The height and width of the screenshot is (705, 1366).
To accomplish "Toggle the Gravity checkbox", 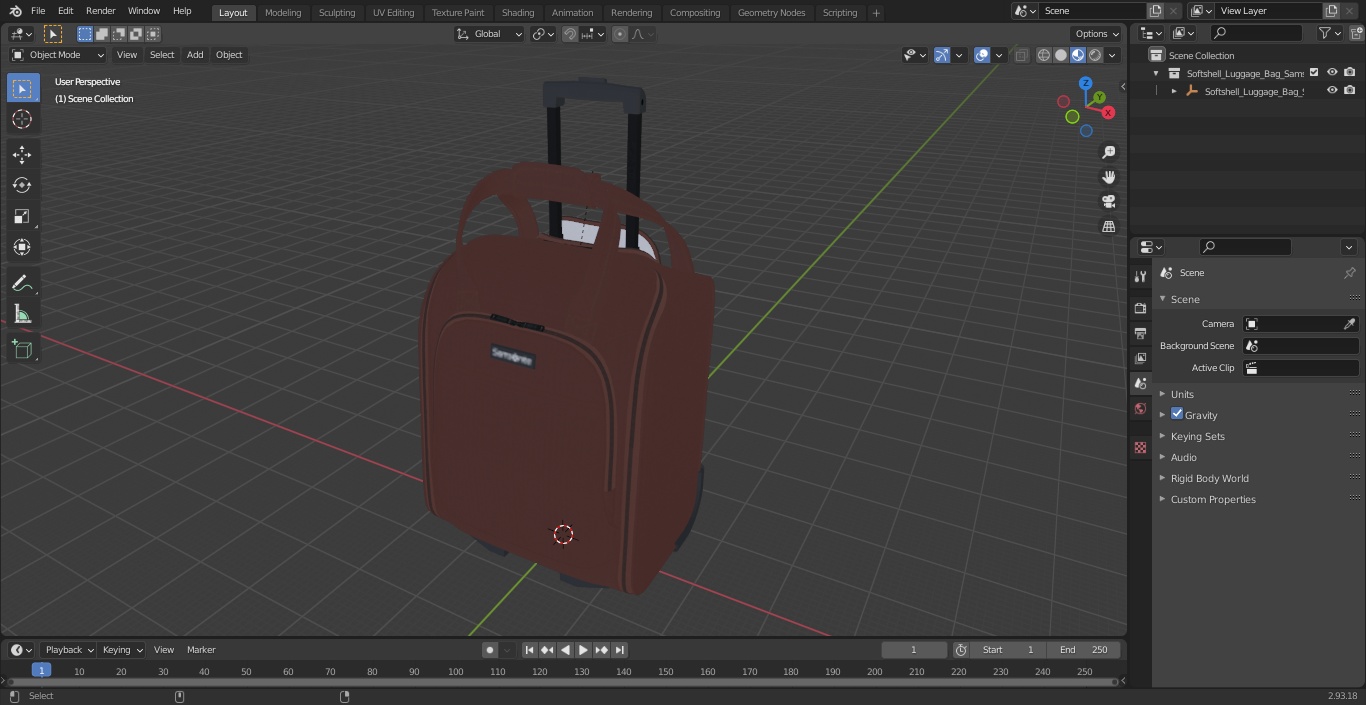I will 1177,414.
